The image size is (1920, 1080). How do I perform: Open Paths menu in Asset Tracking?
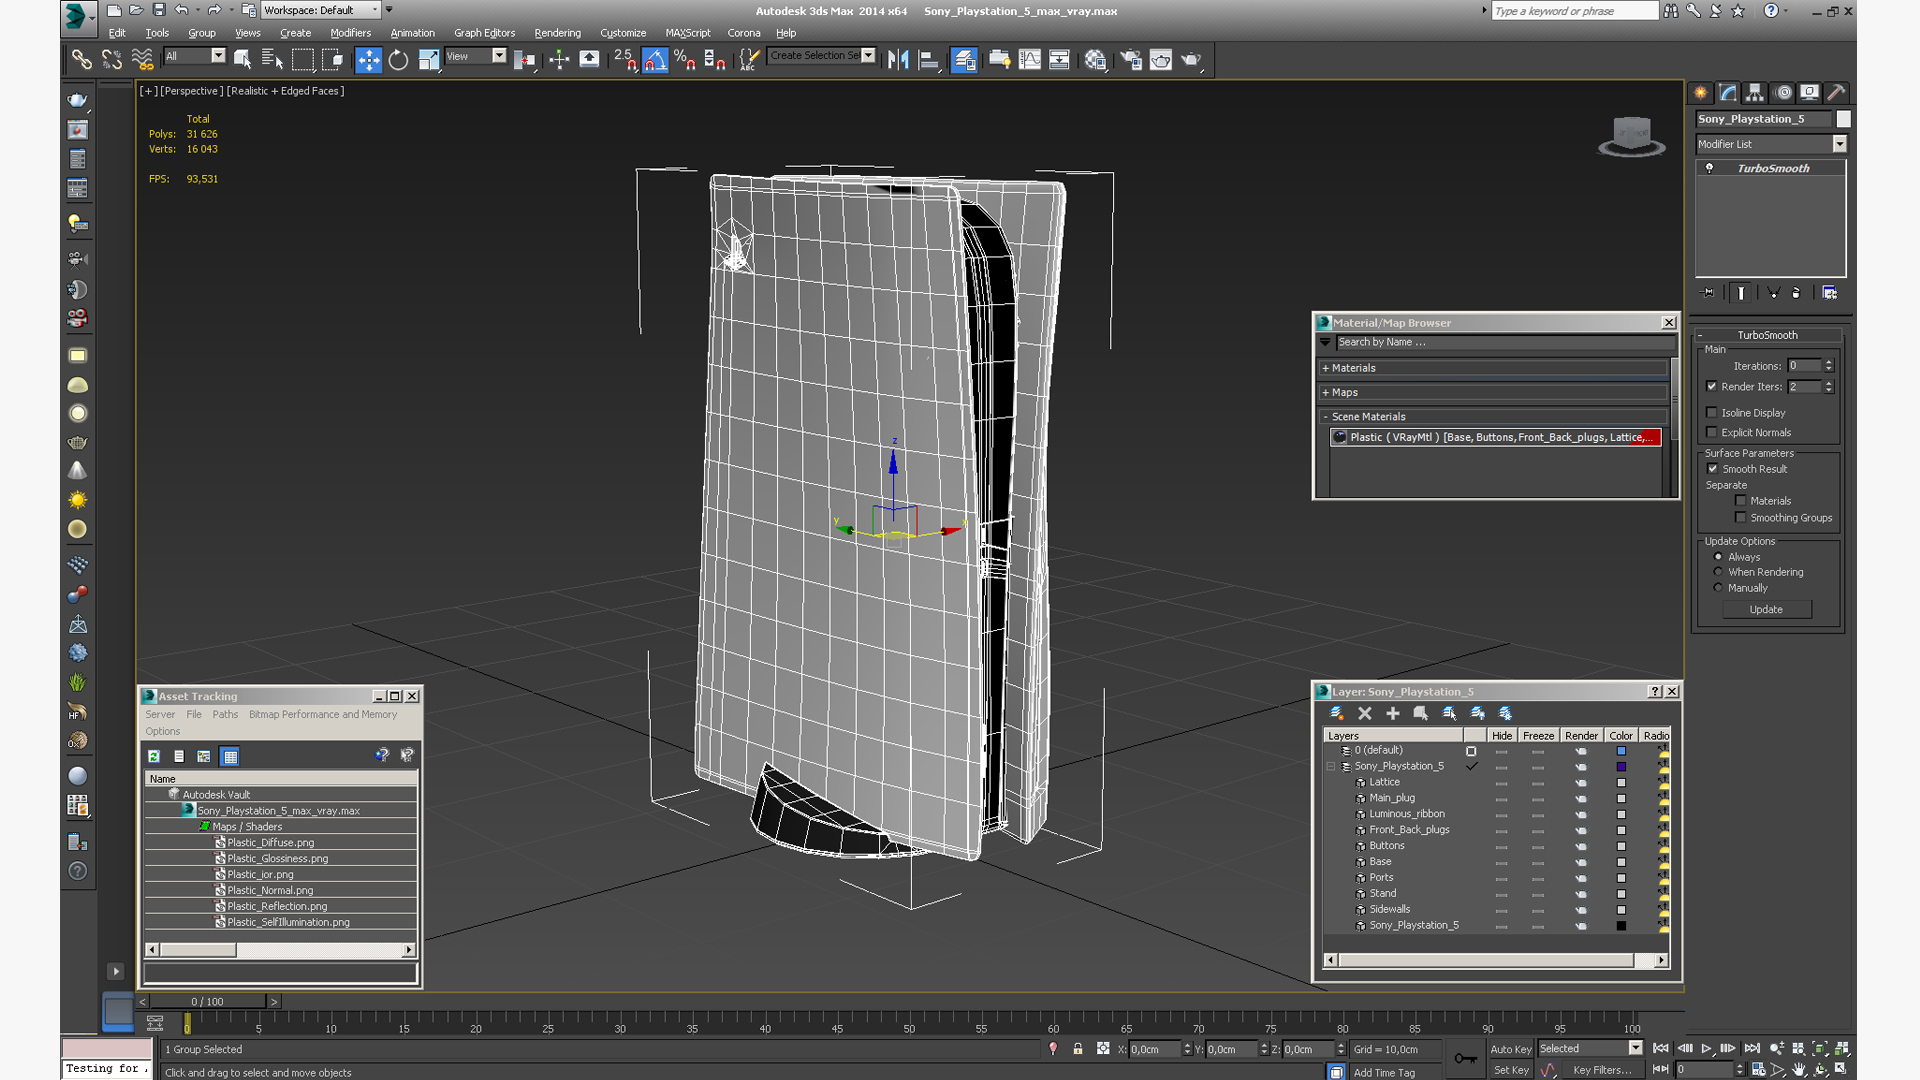coord(225,715)
